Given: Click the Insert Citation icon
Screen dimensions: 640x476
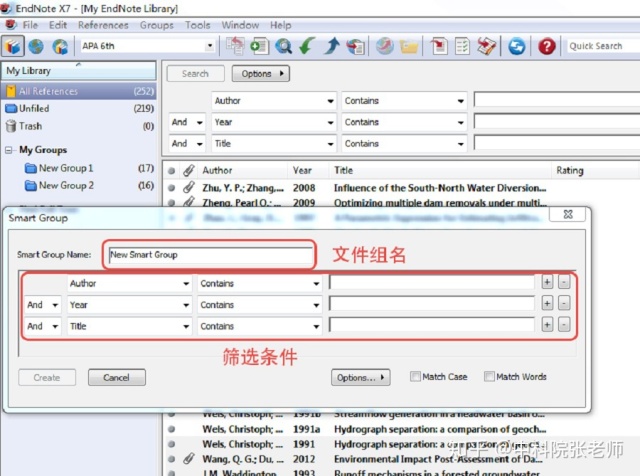Looking at the screenshot, I should 439,46.
